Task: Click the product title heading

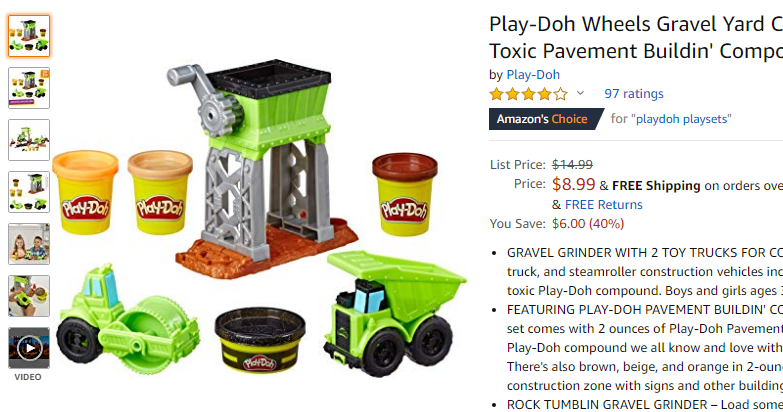Action: pyautogui.click(x=636, y=37)
